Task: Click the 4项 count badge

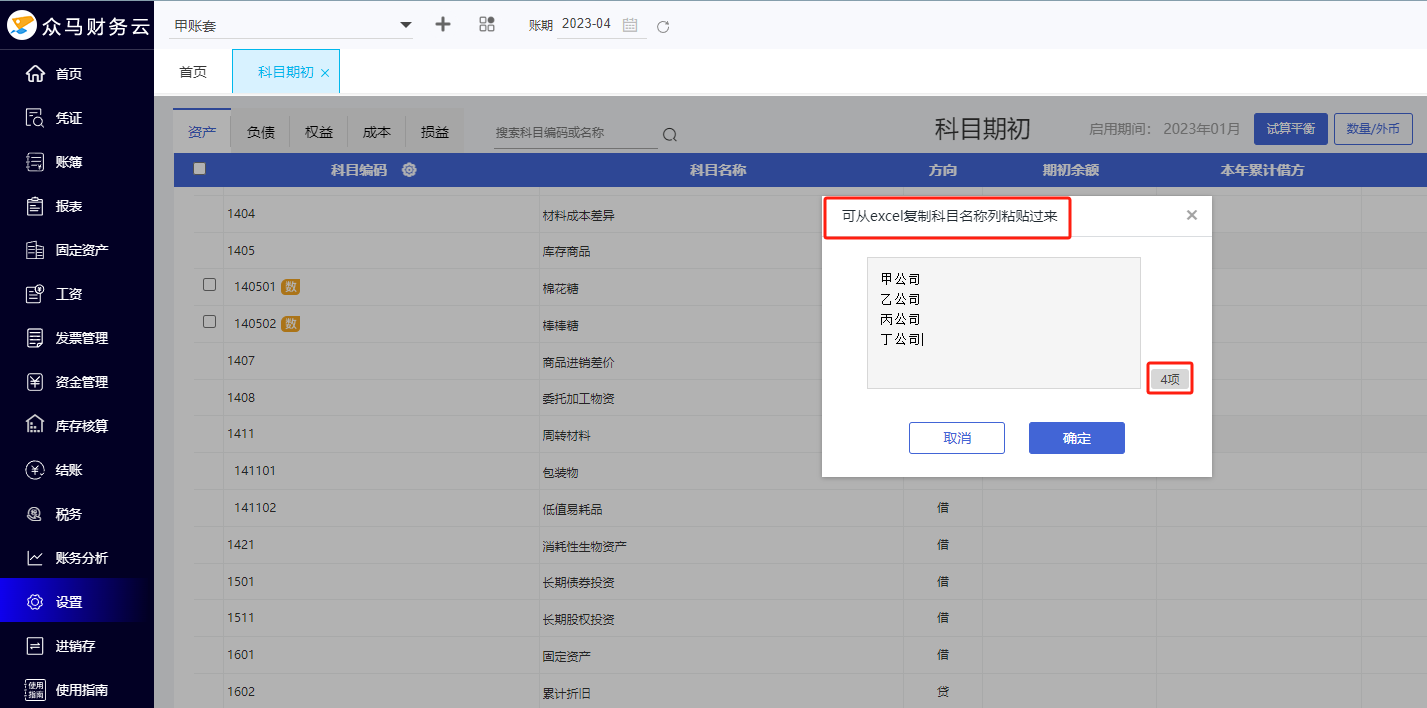Action: (x=1170, y=379)
